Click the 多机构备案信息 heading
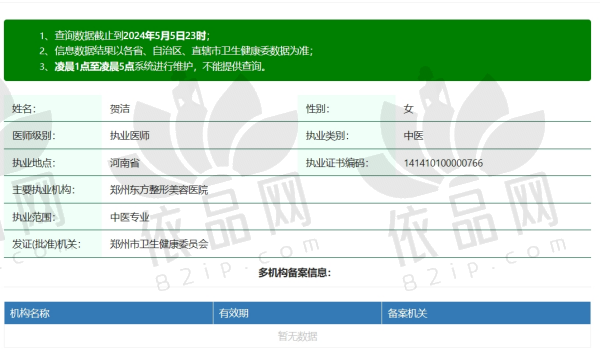The image size is (600, 361). click(294, 273)
